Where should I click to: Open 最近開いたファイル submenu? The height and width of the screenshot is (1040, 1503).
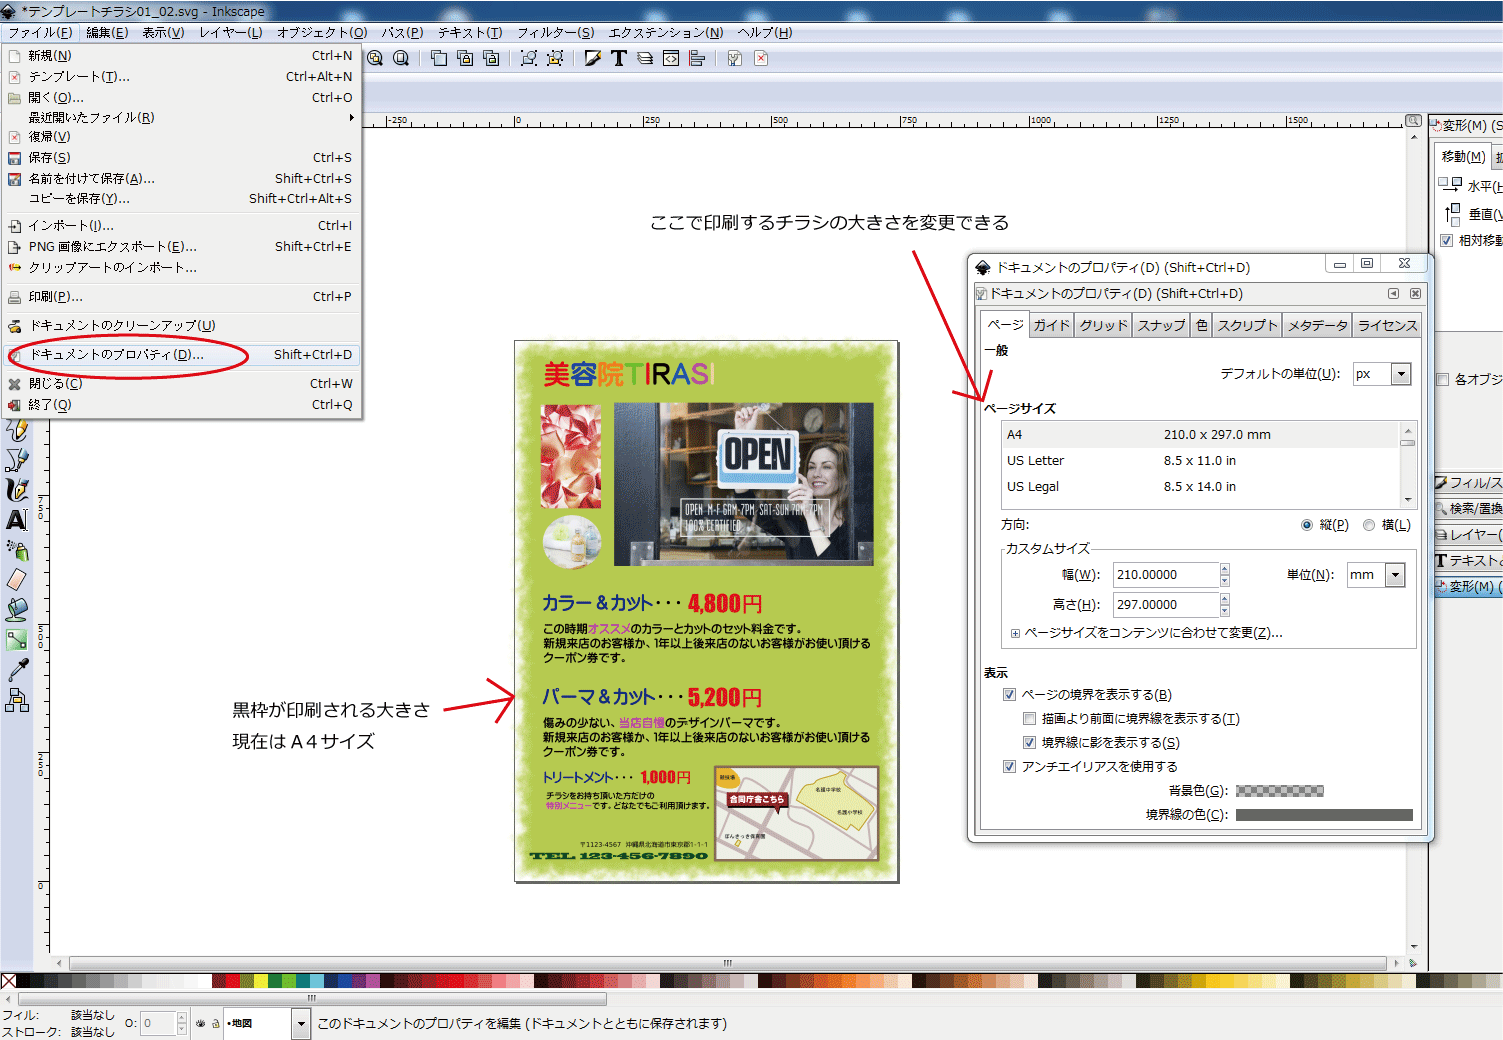click(180, 117)
